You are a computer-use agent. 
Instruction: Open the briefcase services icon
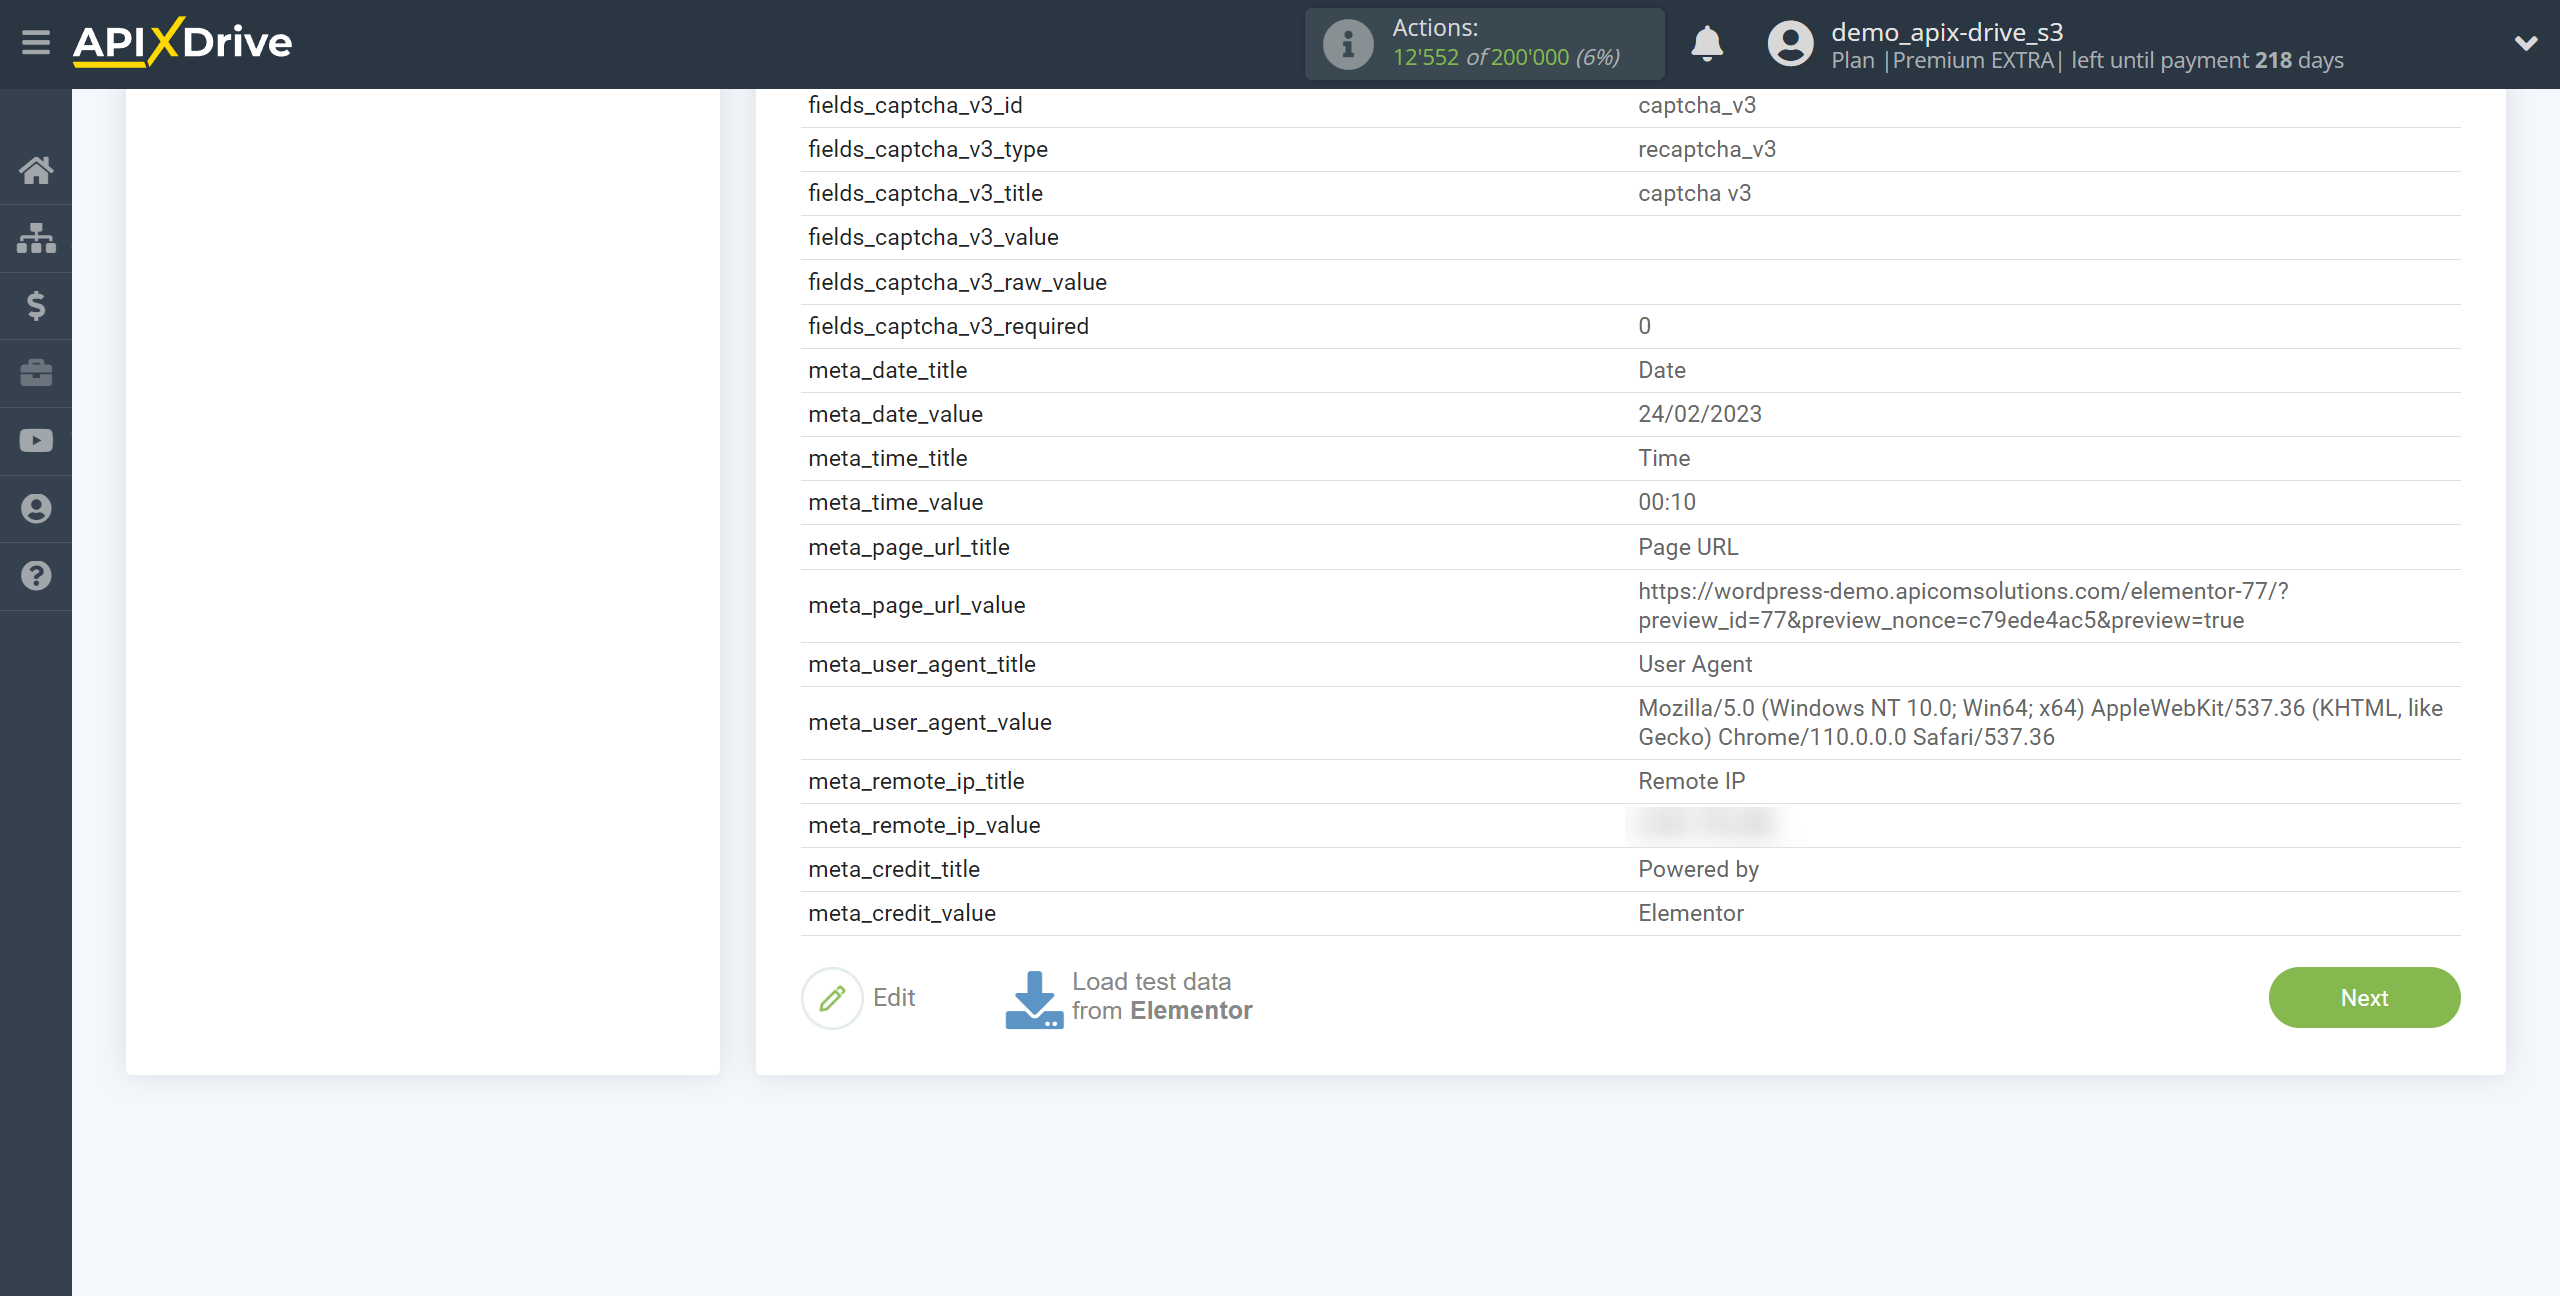click(36, 373)
